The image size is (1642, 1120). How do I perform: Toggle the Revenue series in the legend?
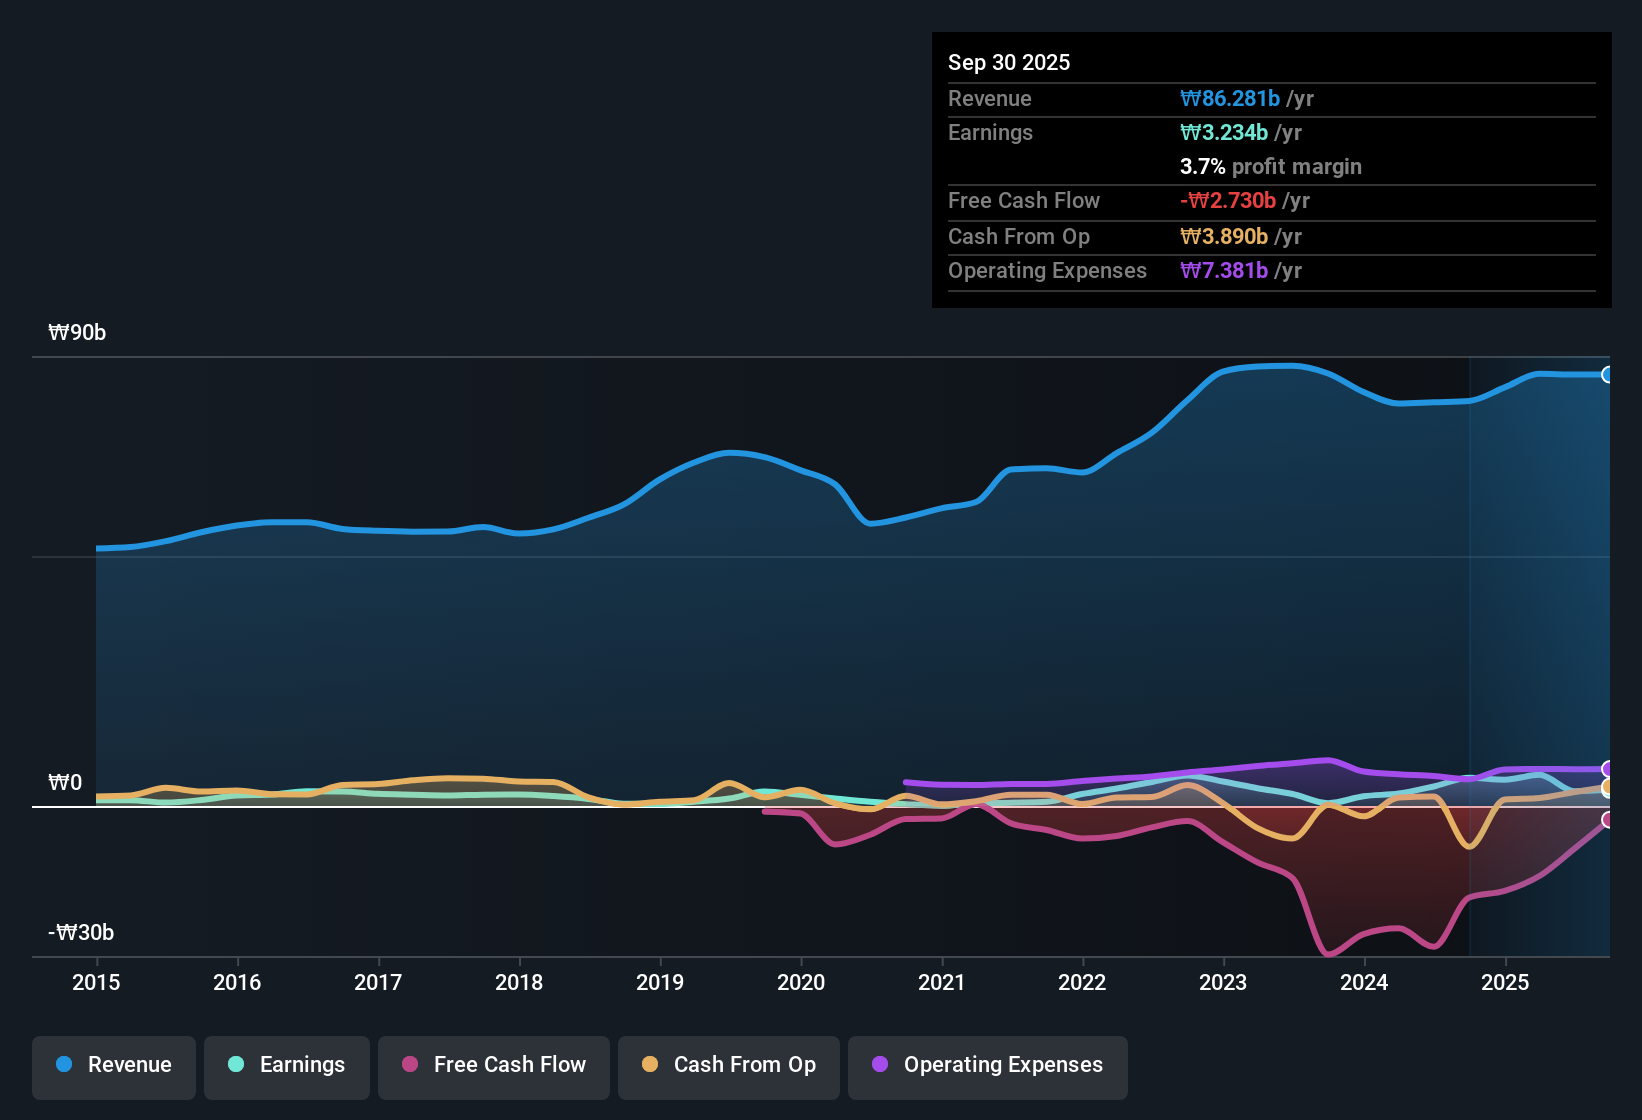[113, 1065]
